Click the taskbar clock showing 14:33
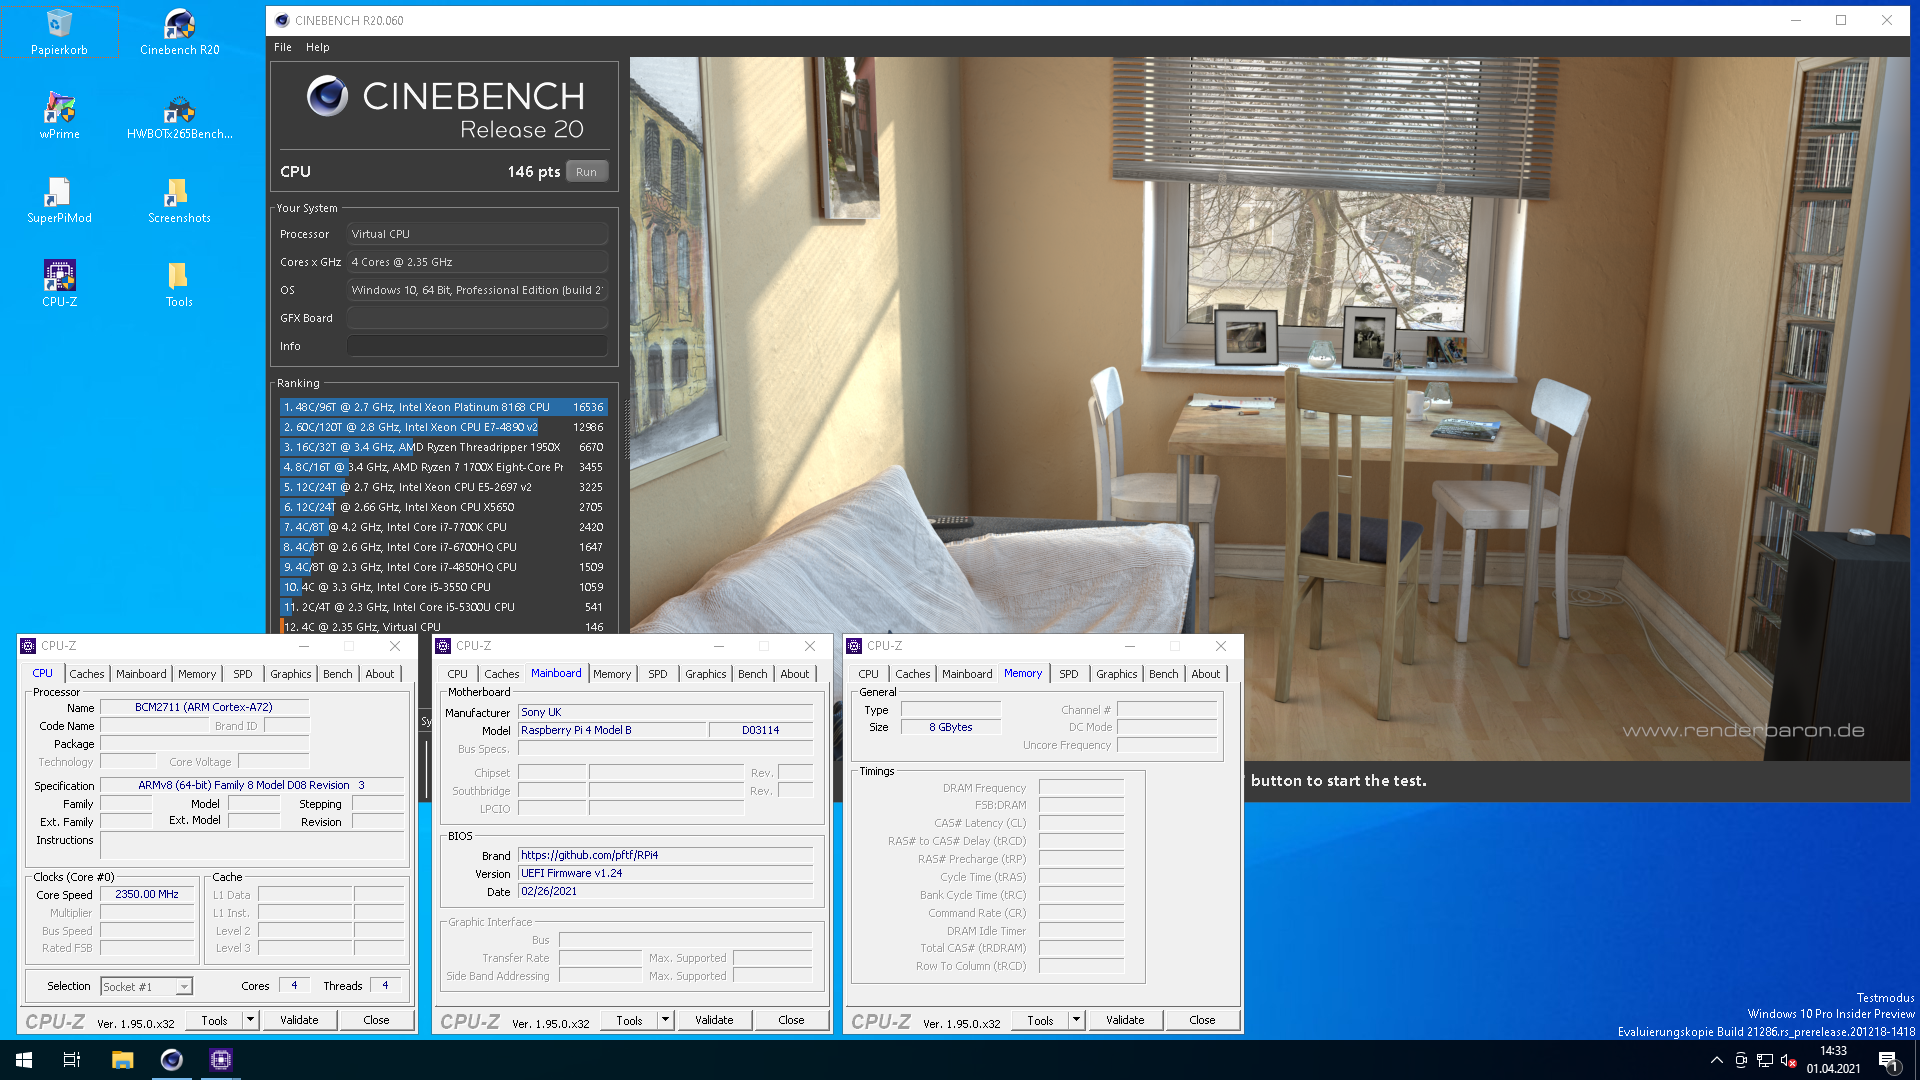Viewport: 1920px width, 1080px height. (1834, 1060)
